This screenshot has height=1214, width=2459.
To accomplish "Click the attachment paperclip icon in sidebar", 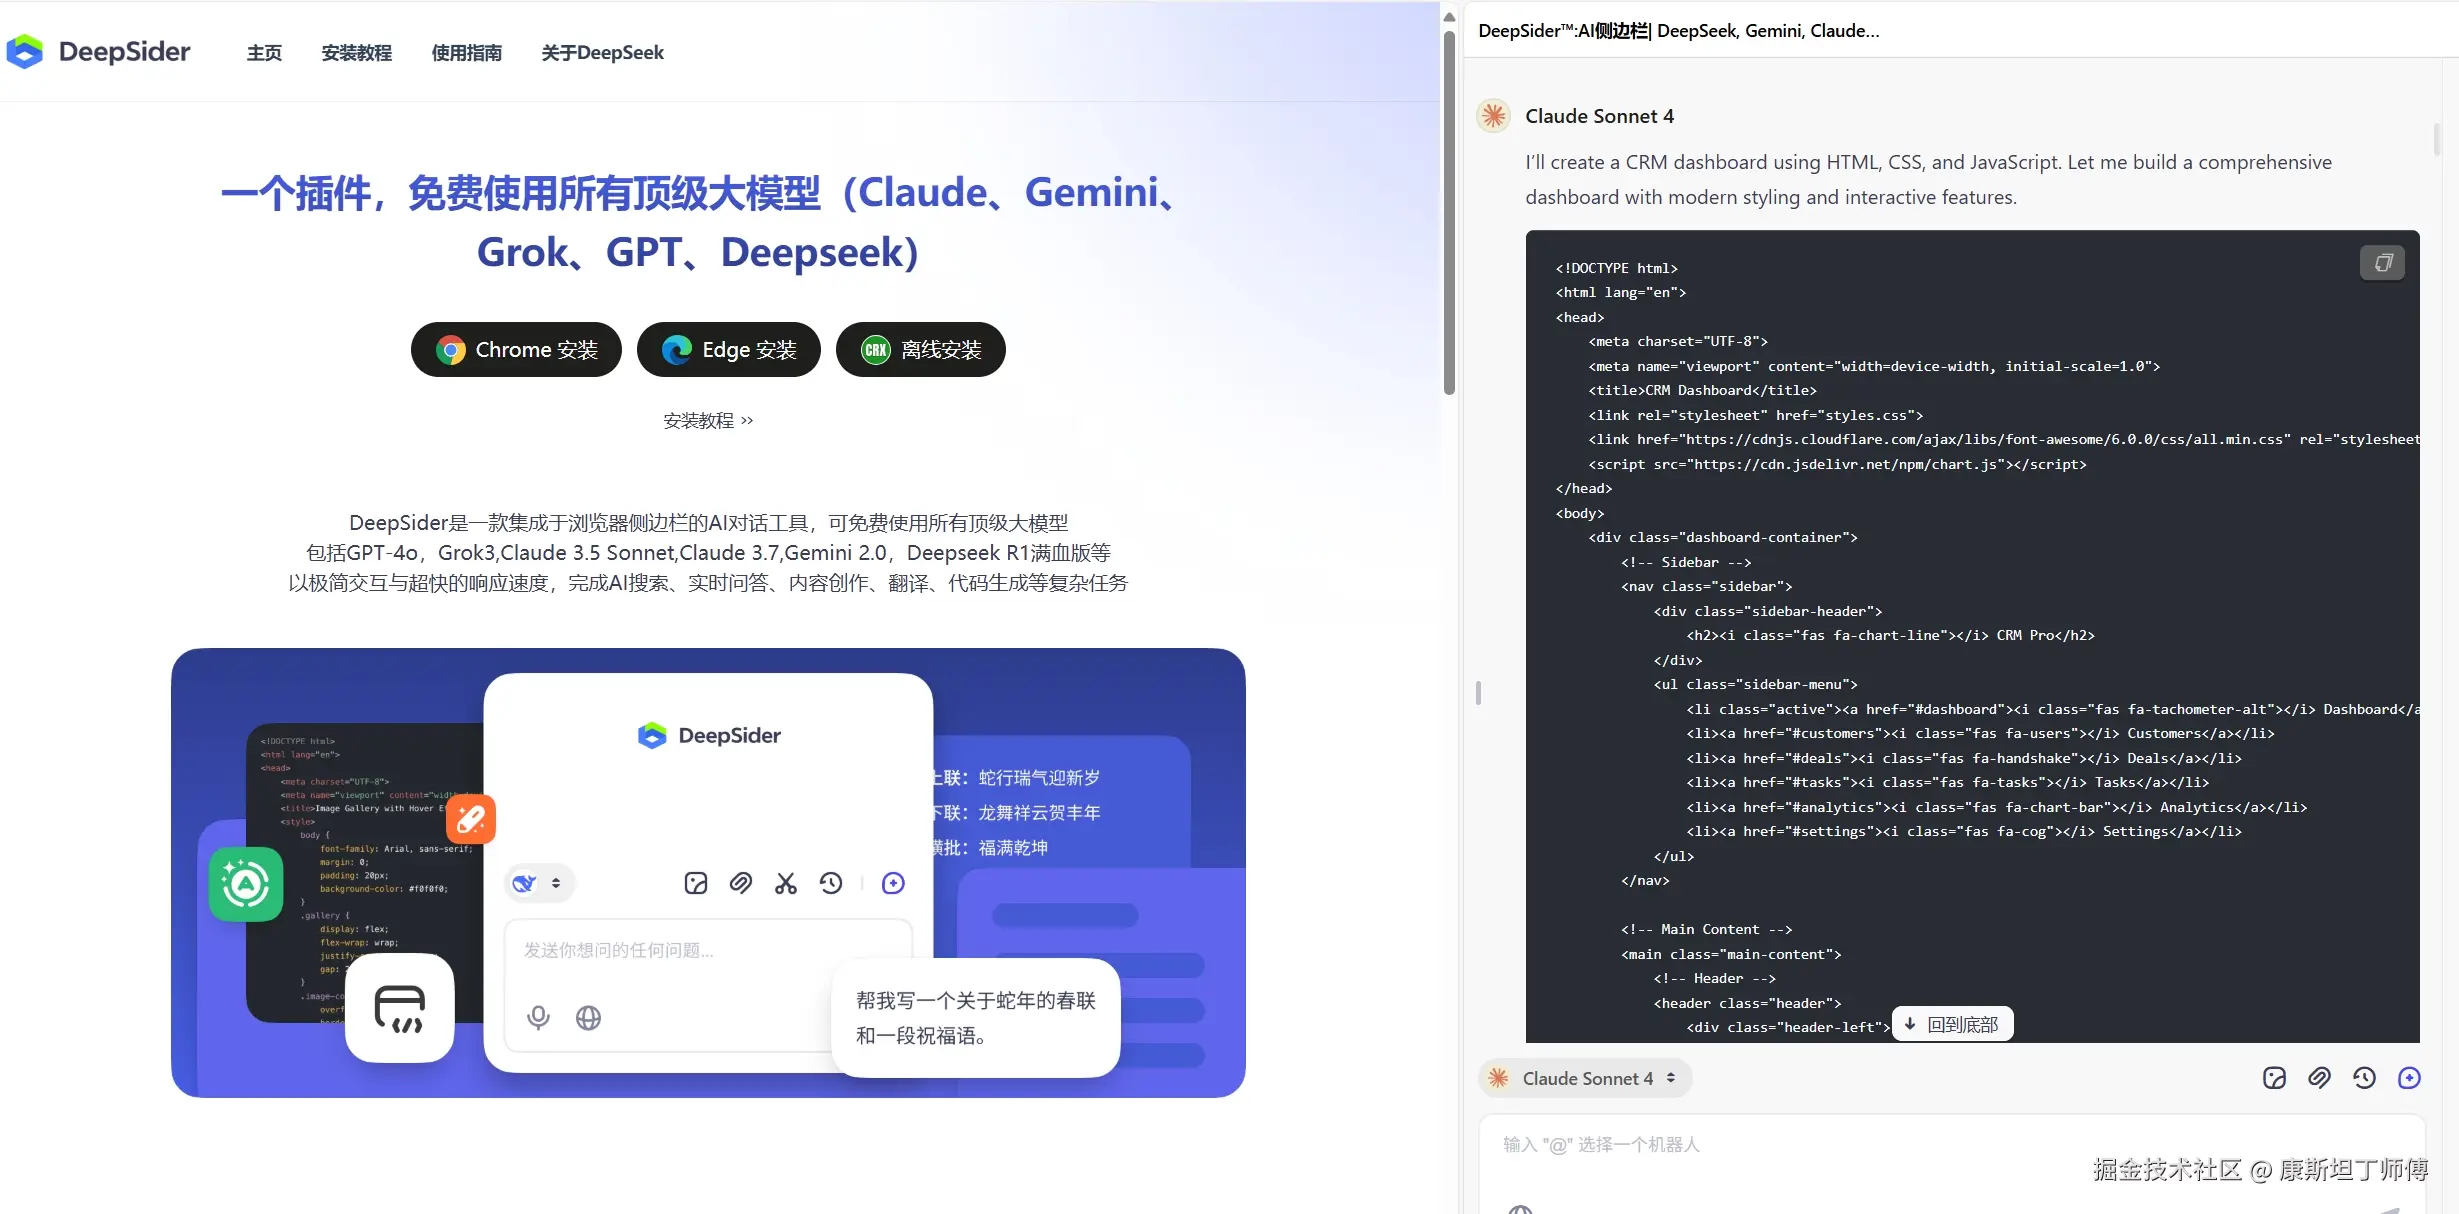I will pyautogui.click(x=2319, y=1078).
